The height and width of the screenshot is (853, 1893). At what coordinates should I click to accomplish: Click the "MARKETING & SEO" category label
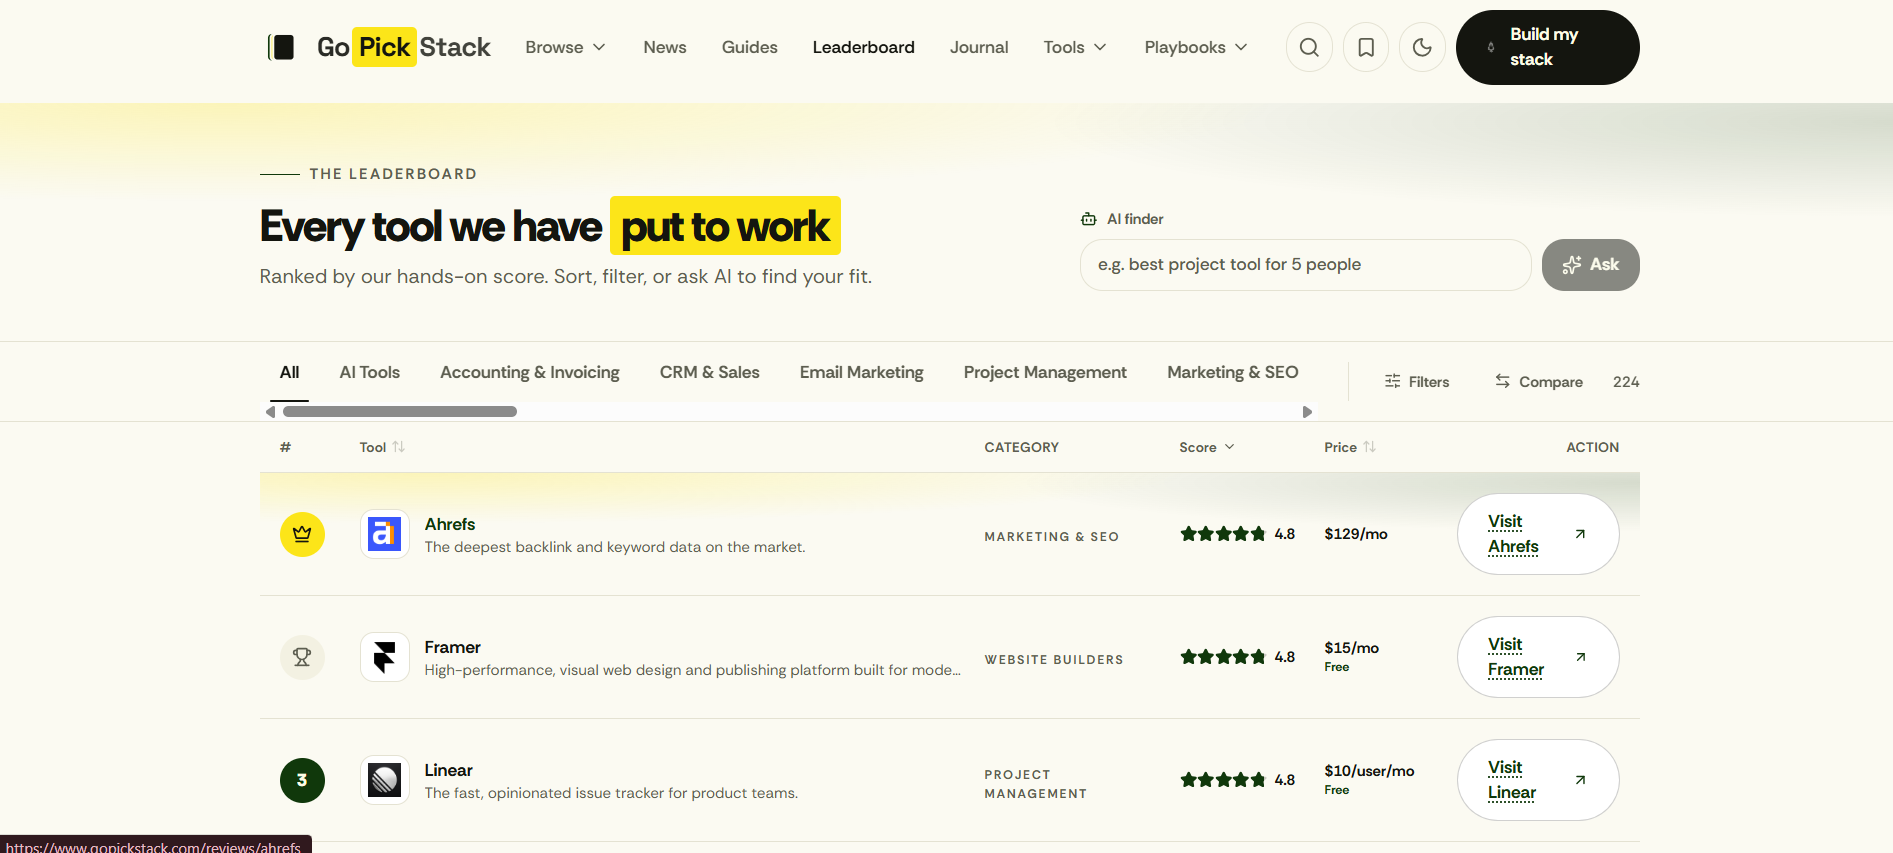coord(1052,537)
